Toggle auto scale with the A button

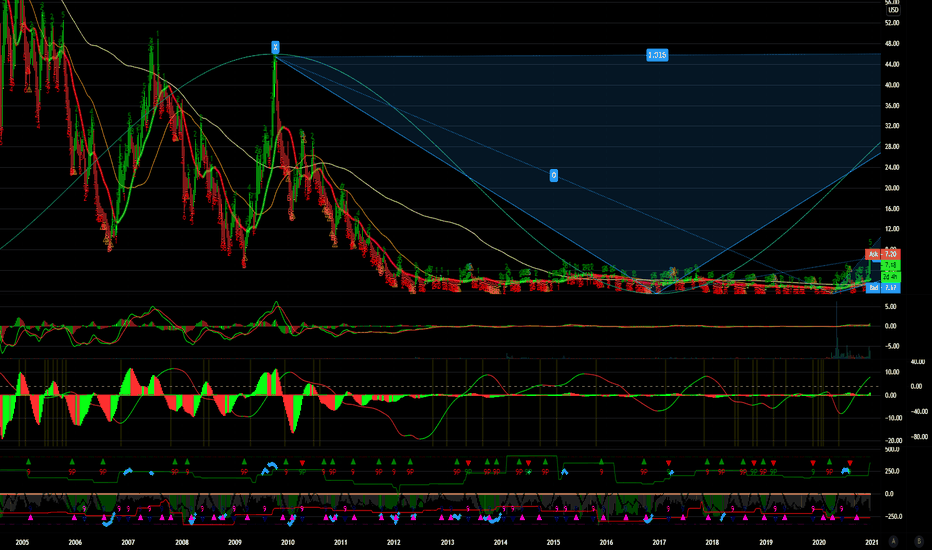click(893, 541)
